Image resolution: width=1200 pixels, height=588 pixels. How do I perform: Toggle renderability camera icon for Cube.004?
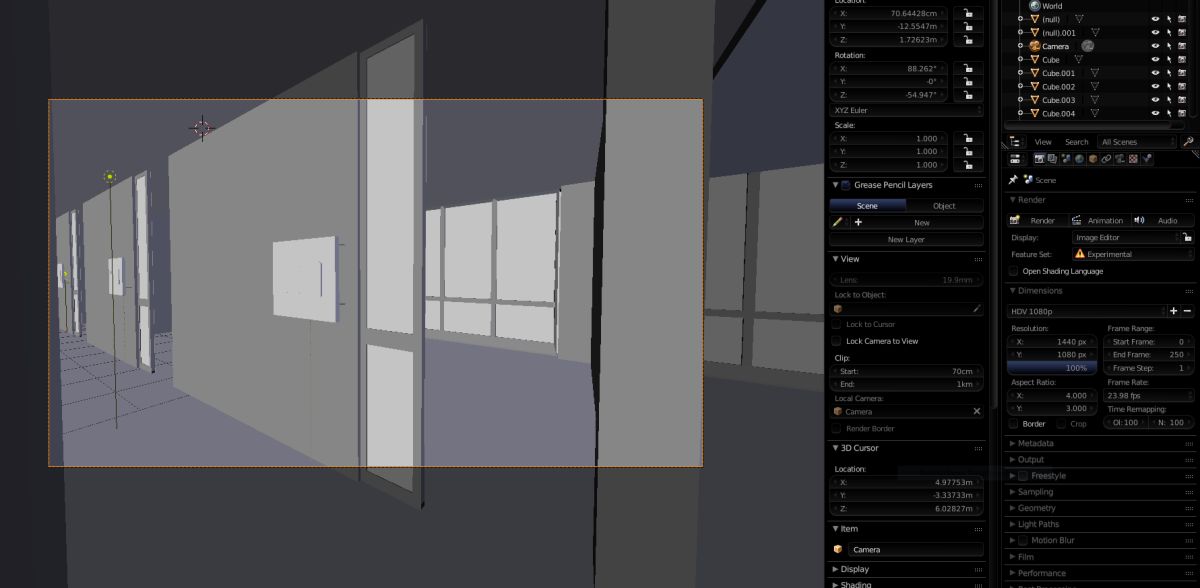pyautogui.click(x=1182, y=114)
